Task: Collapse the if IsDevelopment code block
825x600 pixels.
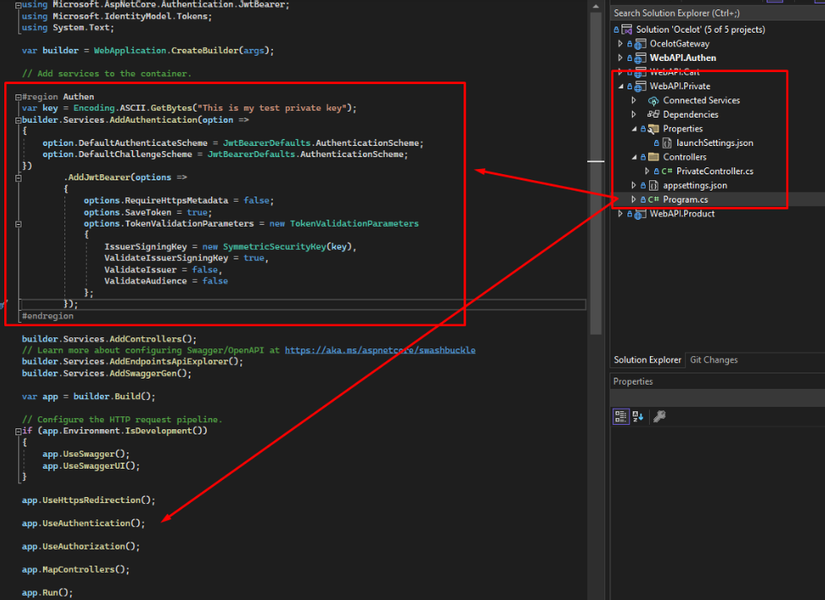Action: [18, 431]
